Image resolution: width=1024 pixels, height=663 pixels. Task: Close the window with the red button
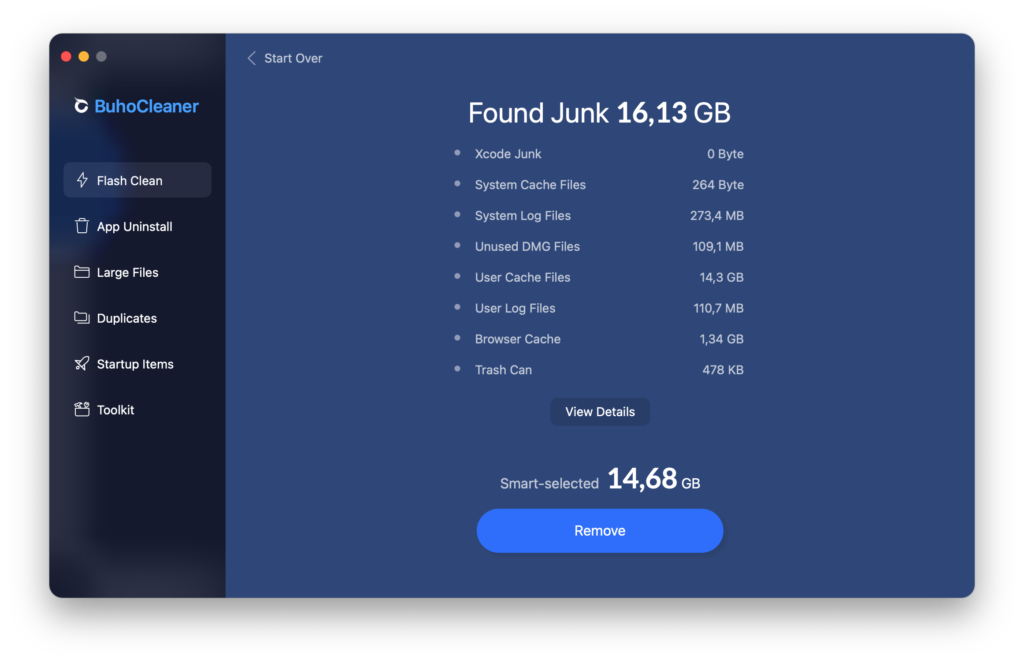tap(66, 57)
